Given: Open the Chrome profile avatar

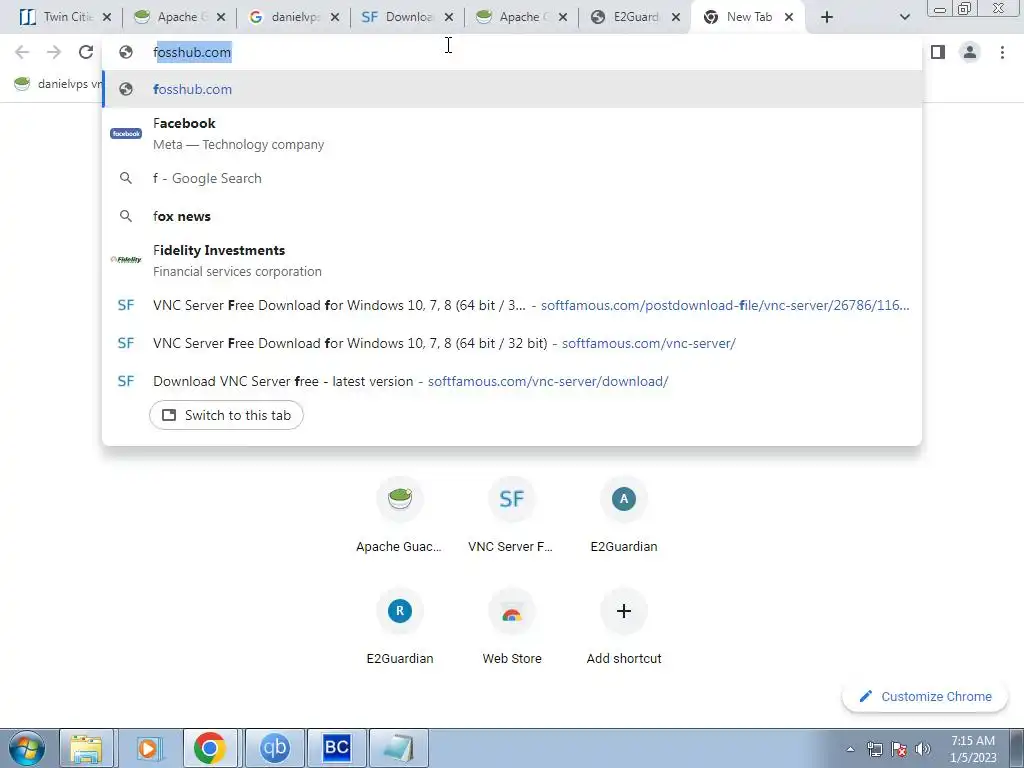Looking at the screenshot, I should click(970, 52).
